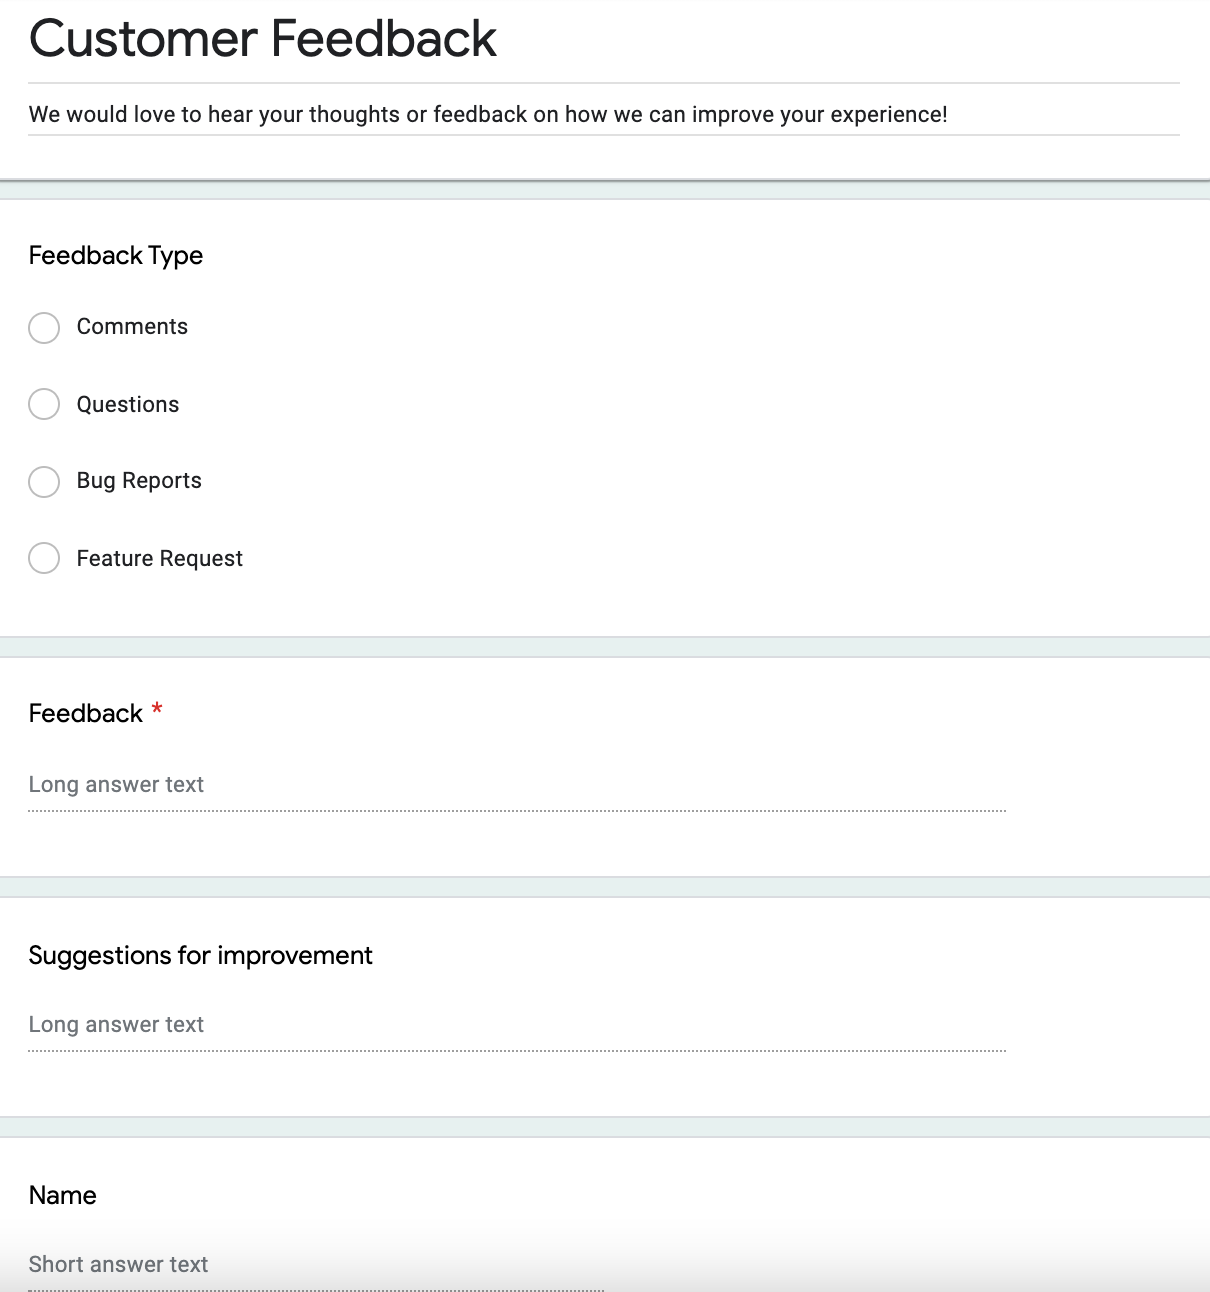Click the Feature Request option label
1210x1292 pixels.
(x=160, y=559)
